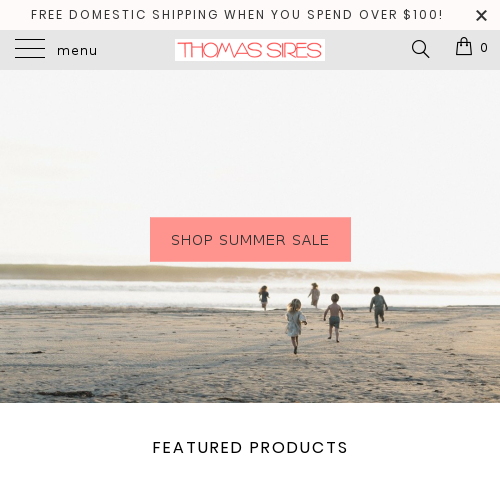
Task: Click the cart item count 0
Action: click(x=484, y=48)
